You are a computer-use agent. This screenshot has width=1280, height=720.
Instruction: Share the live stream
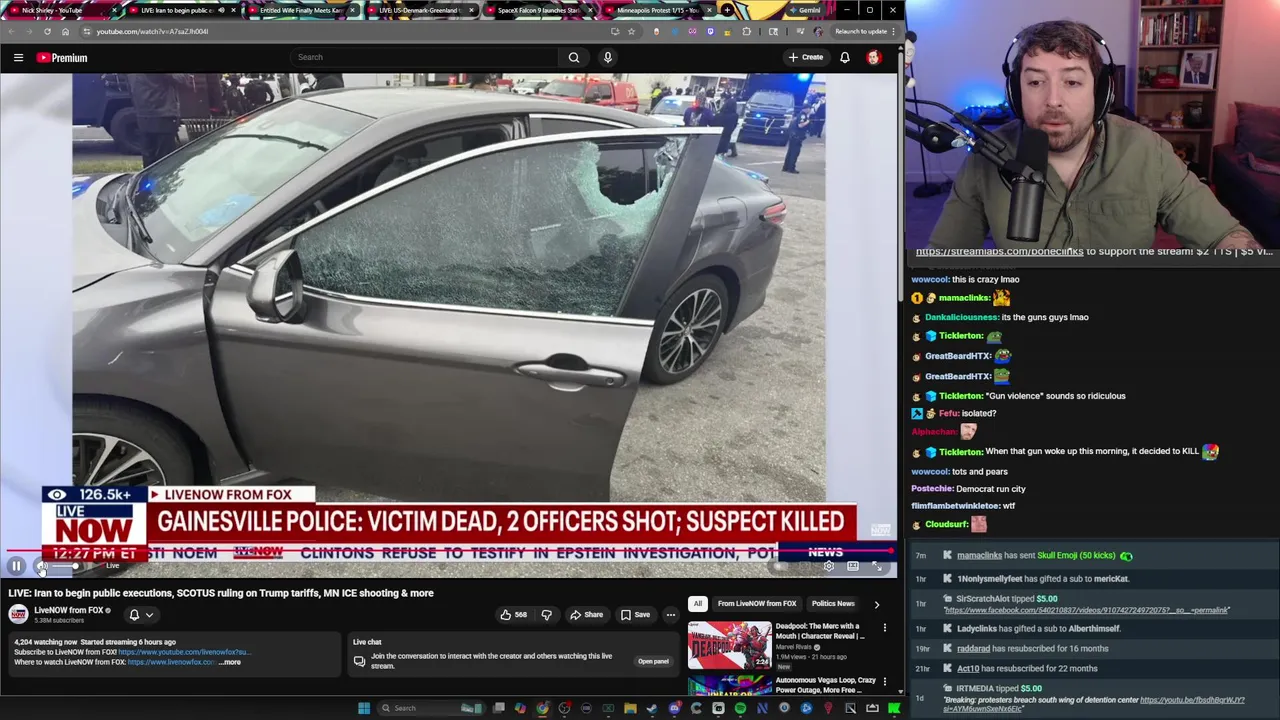[586, 615]
